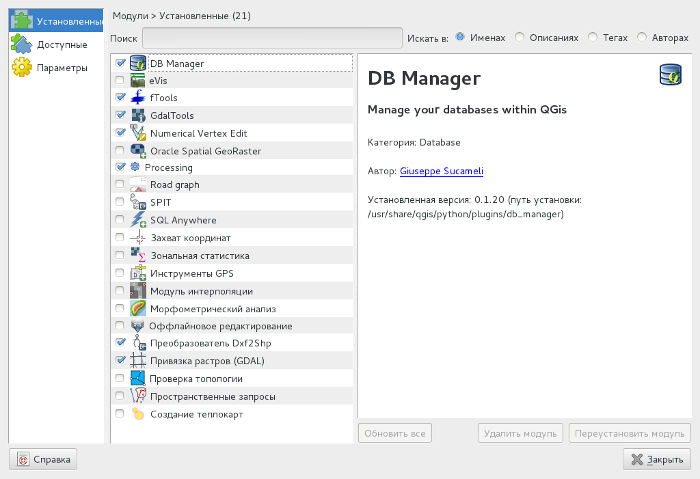
Task: Click the SQL Anywhere lightning icon
Action: (138, 220)
